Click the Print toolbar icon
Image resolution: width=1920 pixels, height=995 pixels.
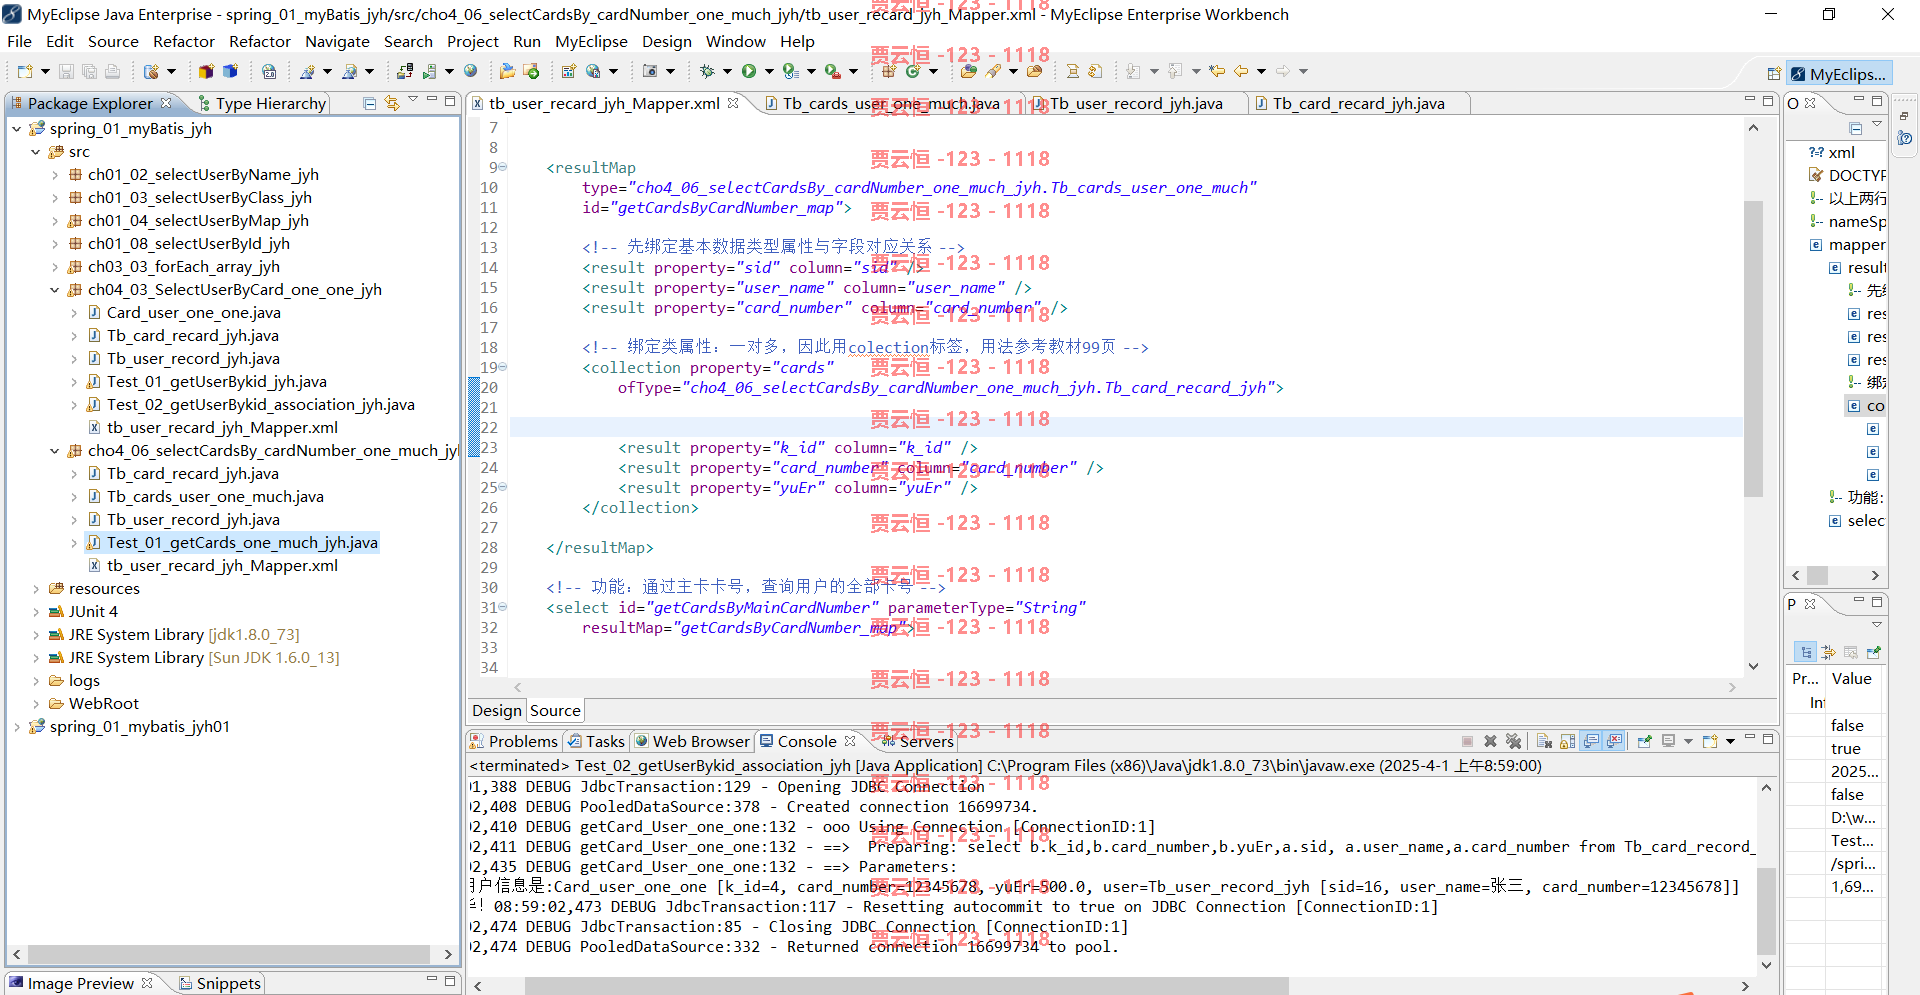point(112,71)
